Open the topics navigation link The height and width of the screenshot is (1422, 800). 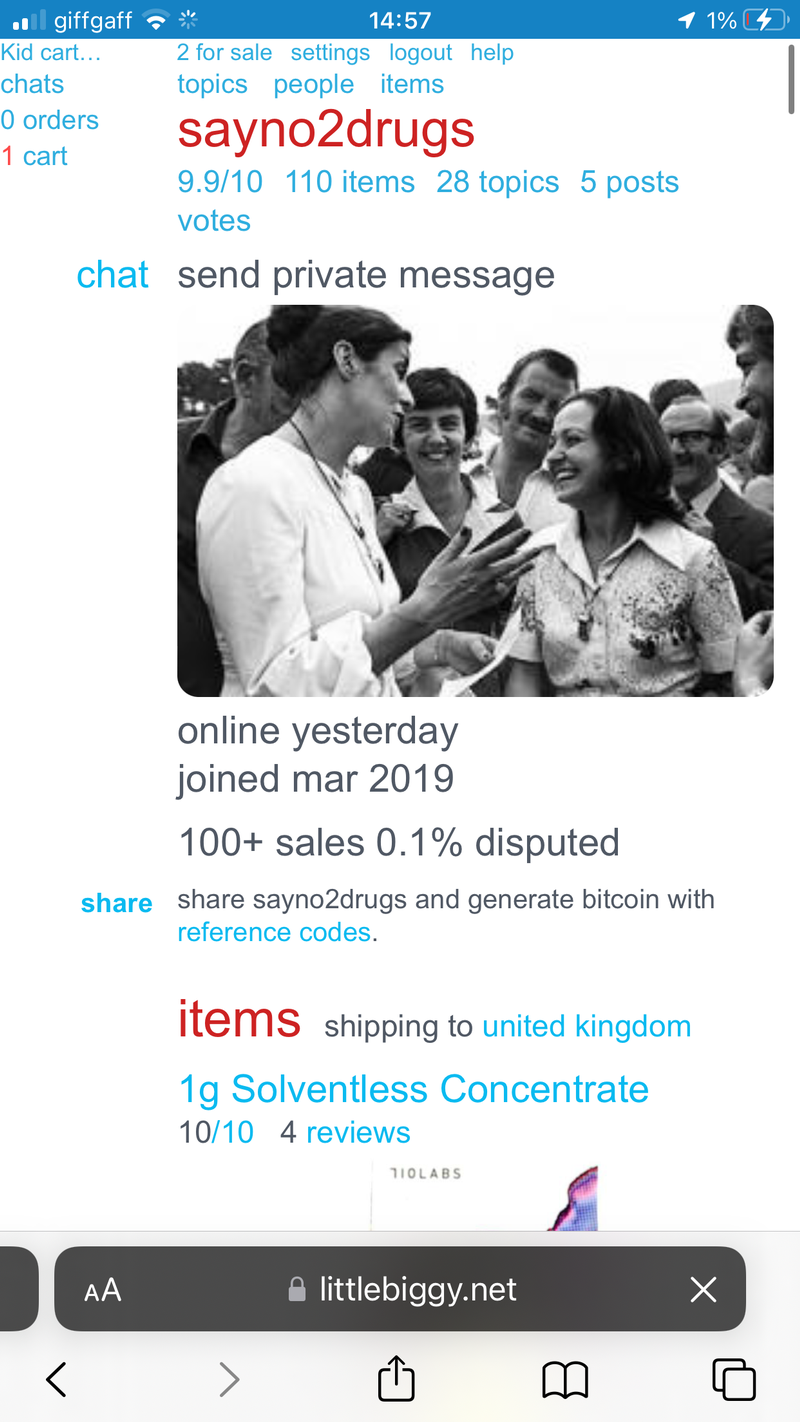coord(212,85)
